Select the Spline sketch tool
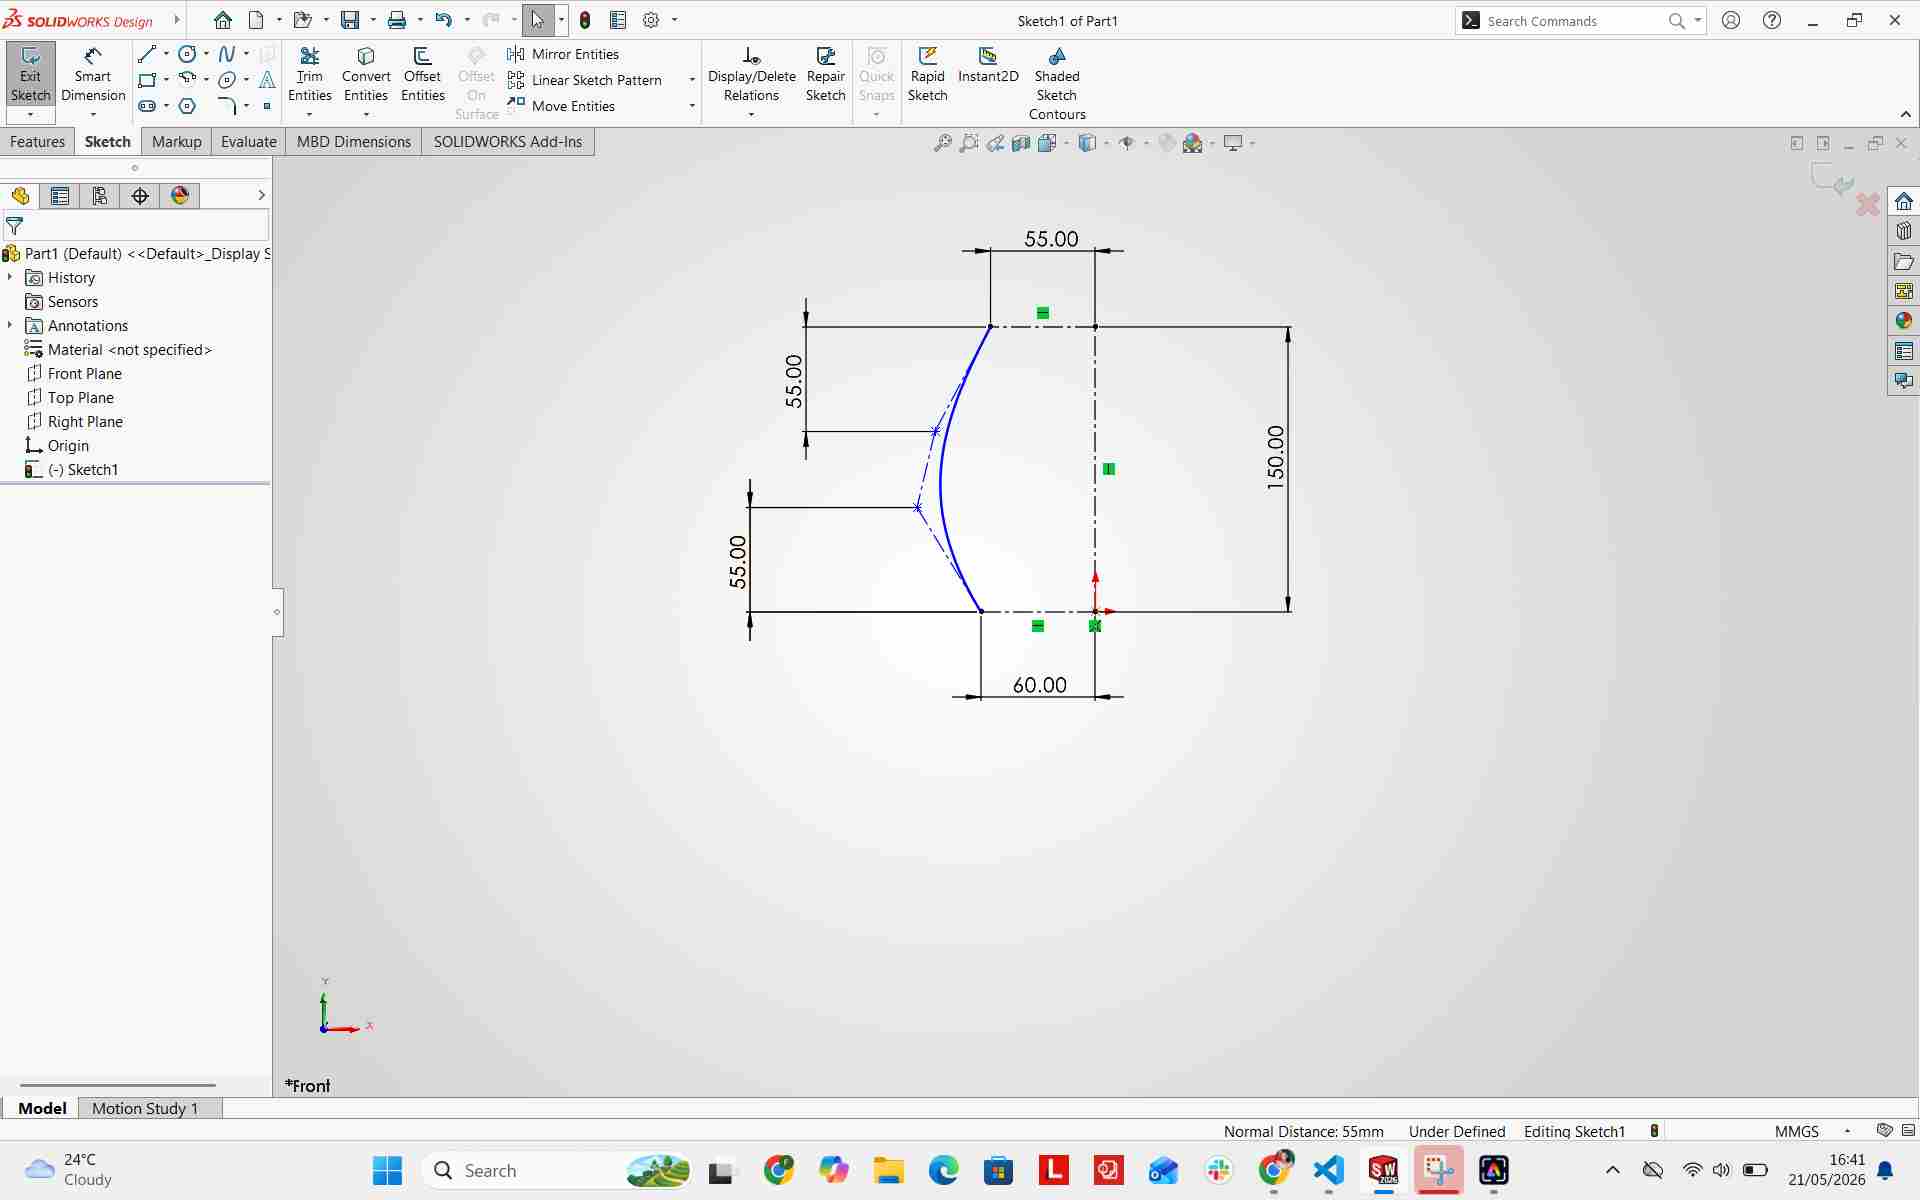 227,54
